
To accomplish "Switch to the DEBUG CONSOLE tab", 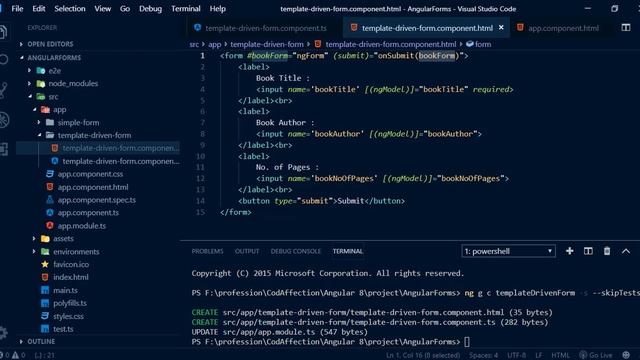I will pyautogui.click(x=296, y=251).
